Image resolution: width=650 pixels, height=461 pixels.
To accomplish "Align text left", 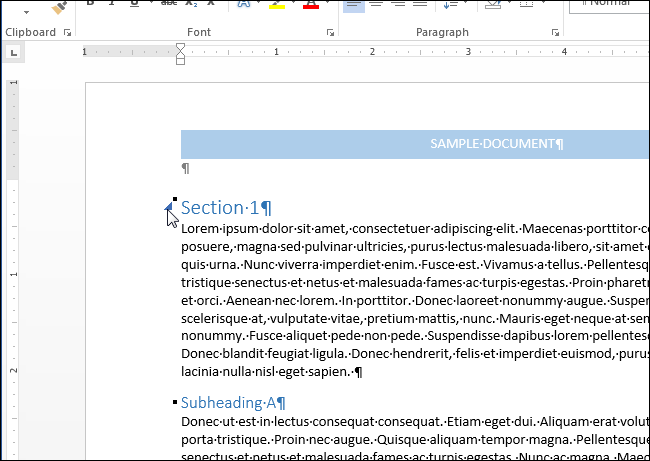I will [354, 4].
